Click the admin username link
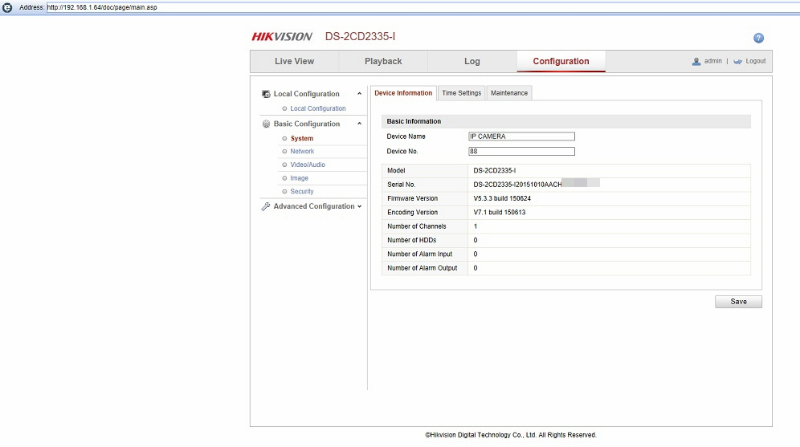This screenshot has height=447, width=800. tap(713, 61)
